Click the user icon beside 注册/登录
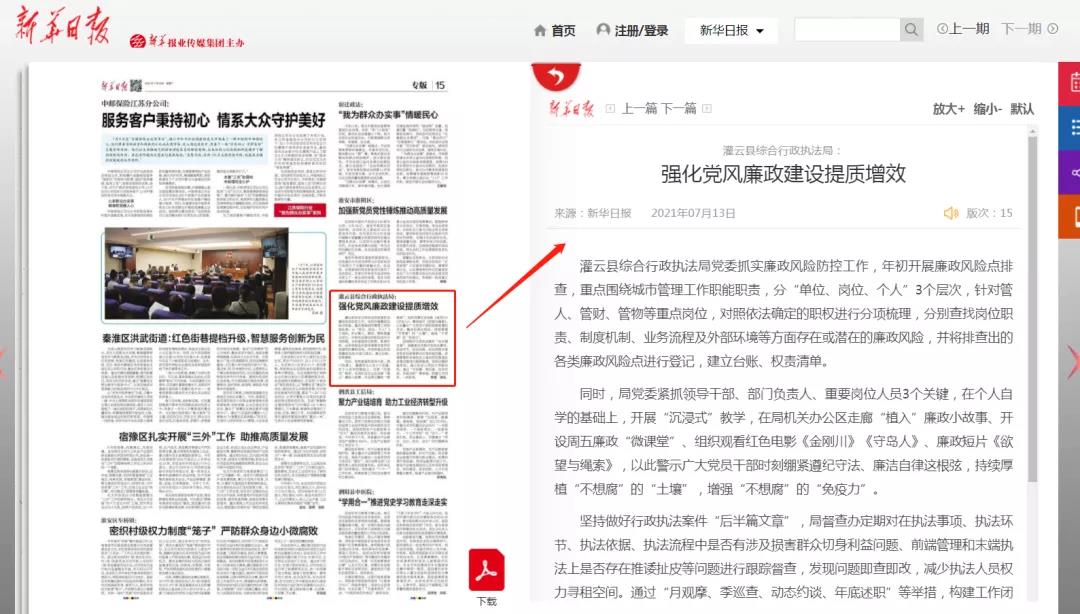Screen dimensions: 1080x614 [x=603, y=30]
